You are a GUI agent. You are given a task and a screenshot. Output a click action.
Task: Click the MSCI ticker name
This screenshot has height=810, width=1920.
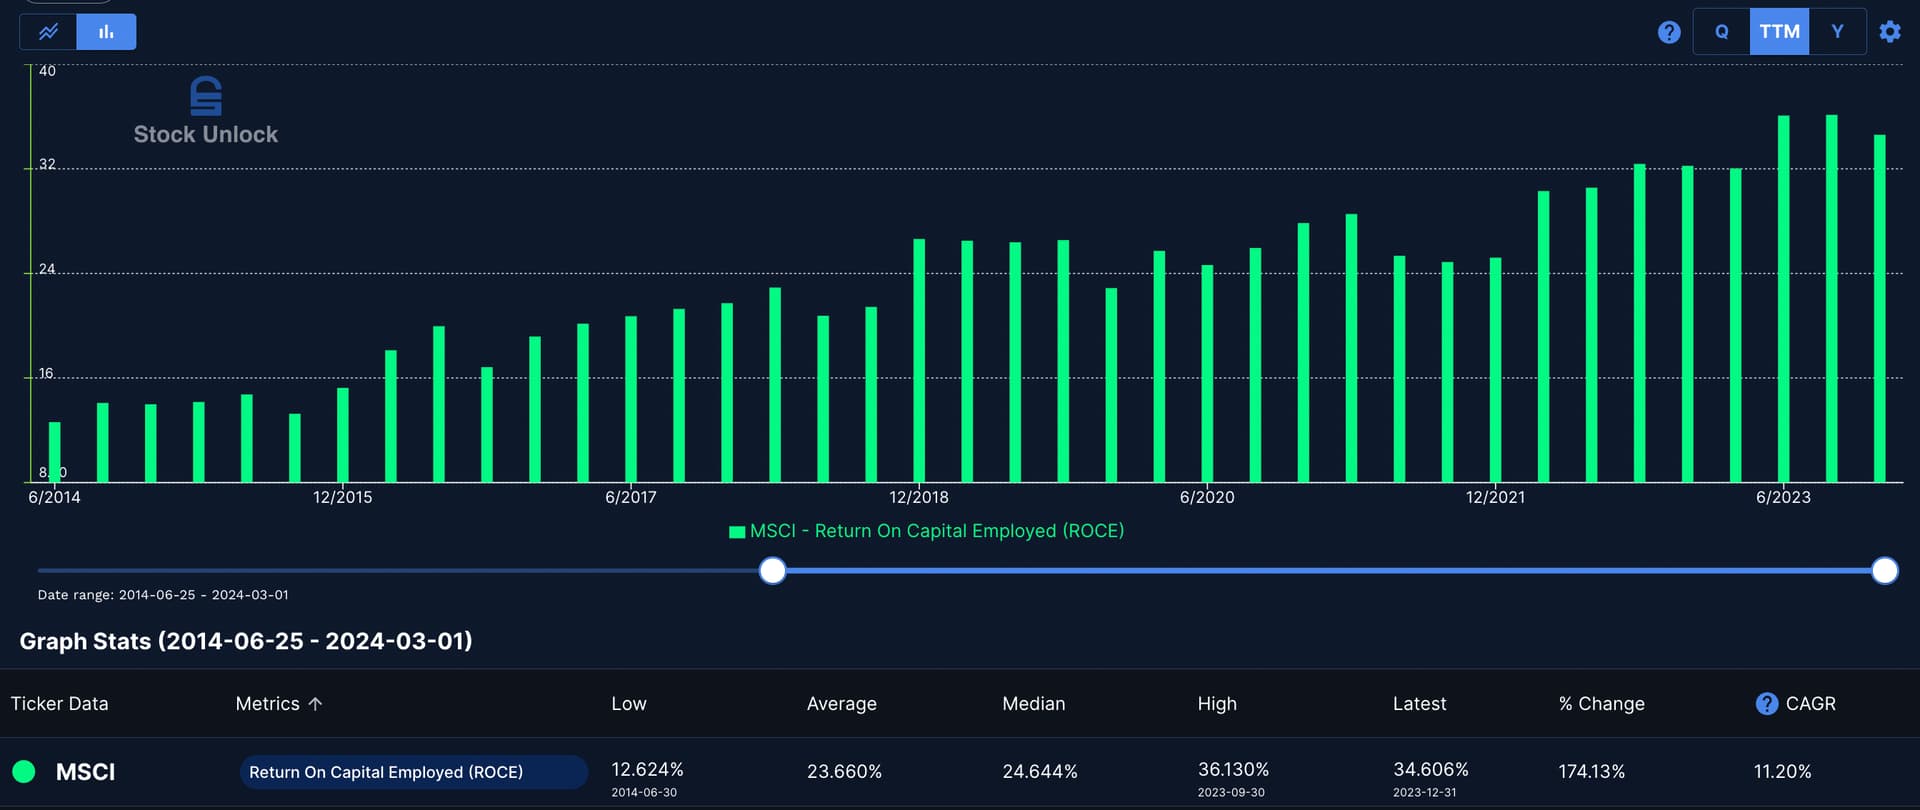(85, 772)
